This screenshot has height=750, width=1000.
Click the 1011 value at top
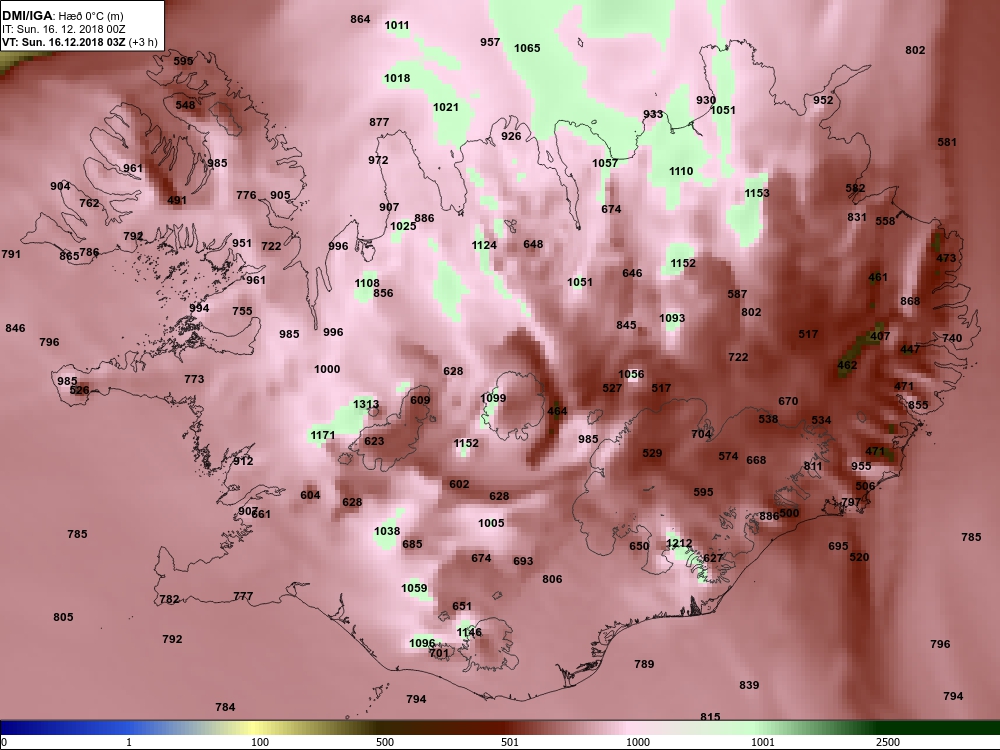[397, 25]
